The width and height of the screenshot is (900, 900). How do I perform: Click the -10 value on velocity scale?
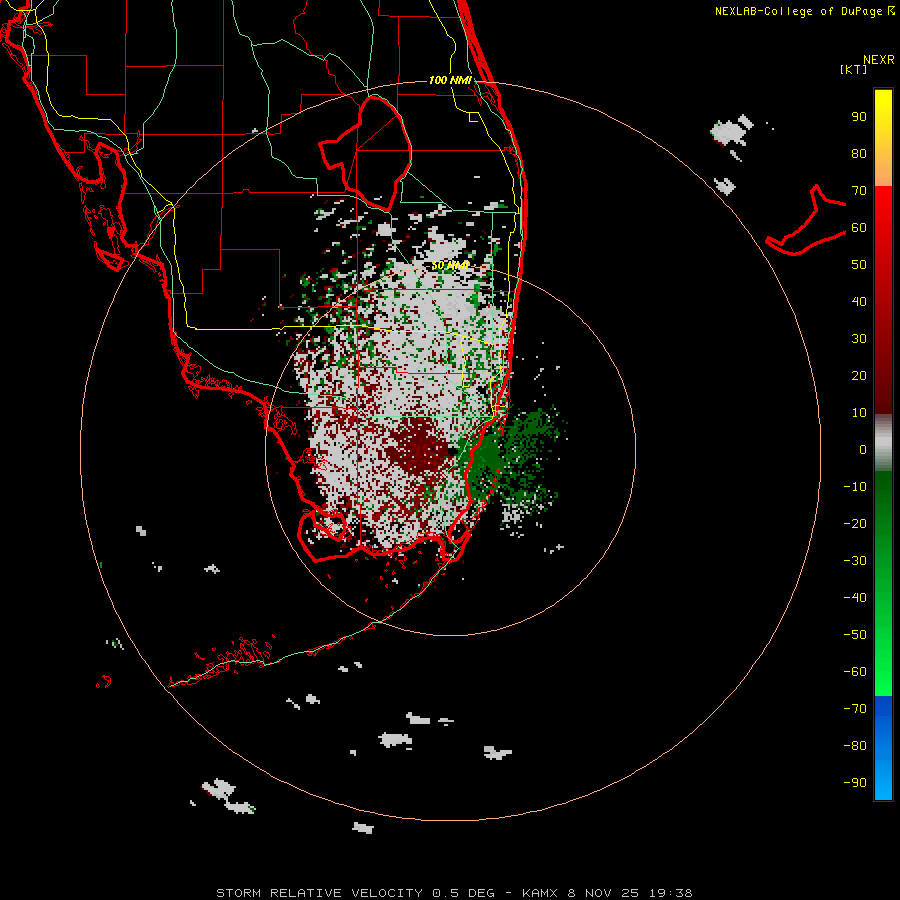tap(855, 487)
